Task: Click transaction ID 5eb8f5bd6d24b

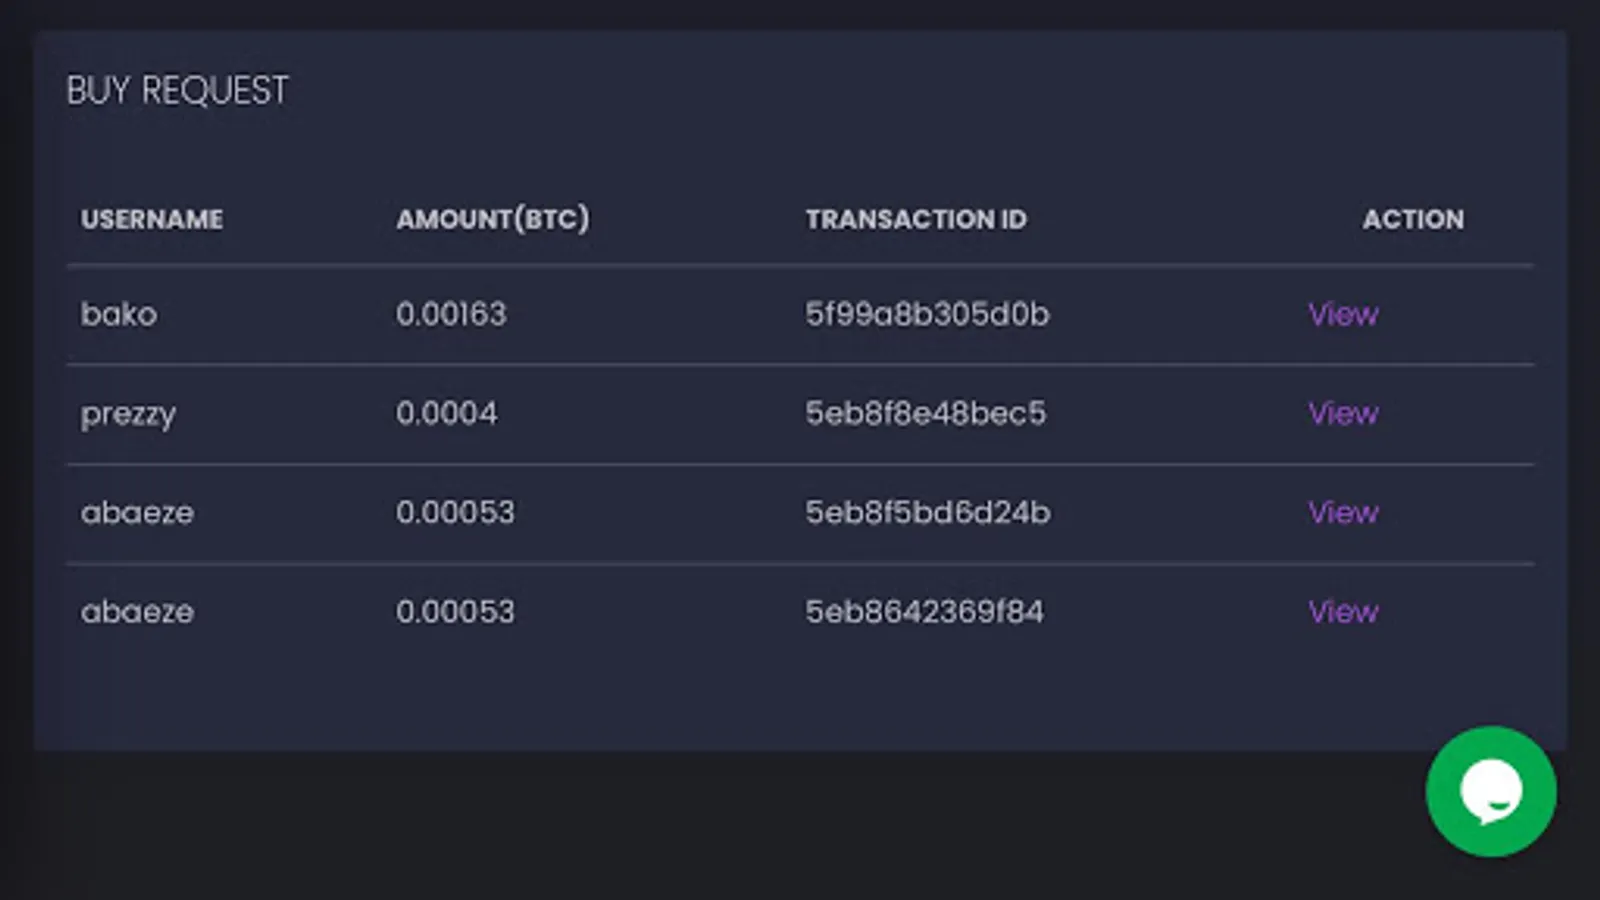Action: (927, 512)
